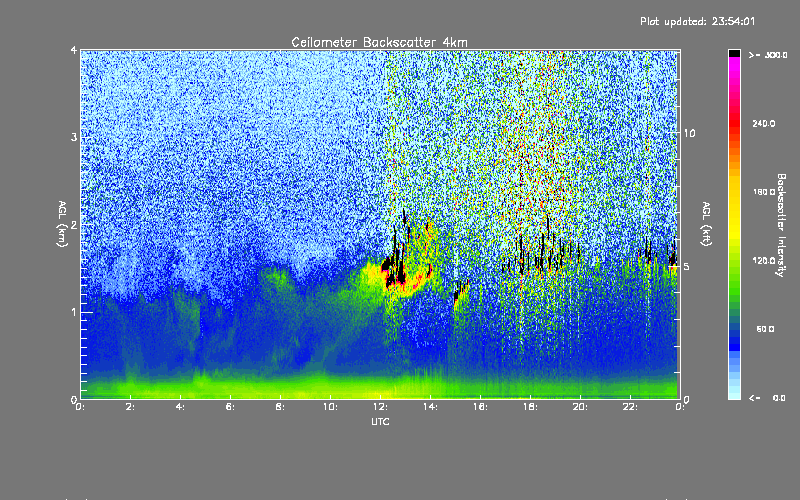Click the '5' tick on the AGL (kft) axis
The height and width of the screenshot is (500, 800).
[686, 266]
